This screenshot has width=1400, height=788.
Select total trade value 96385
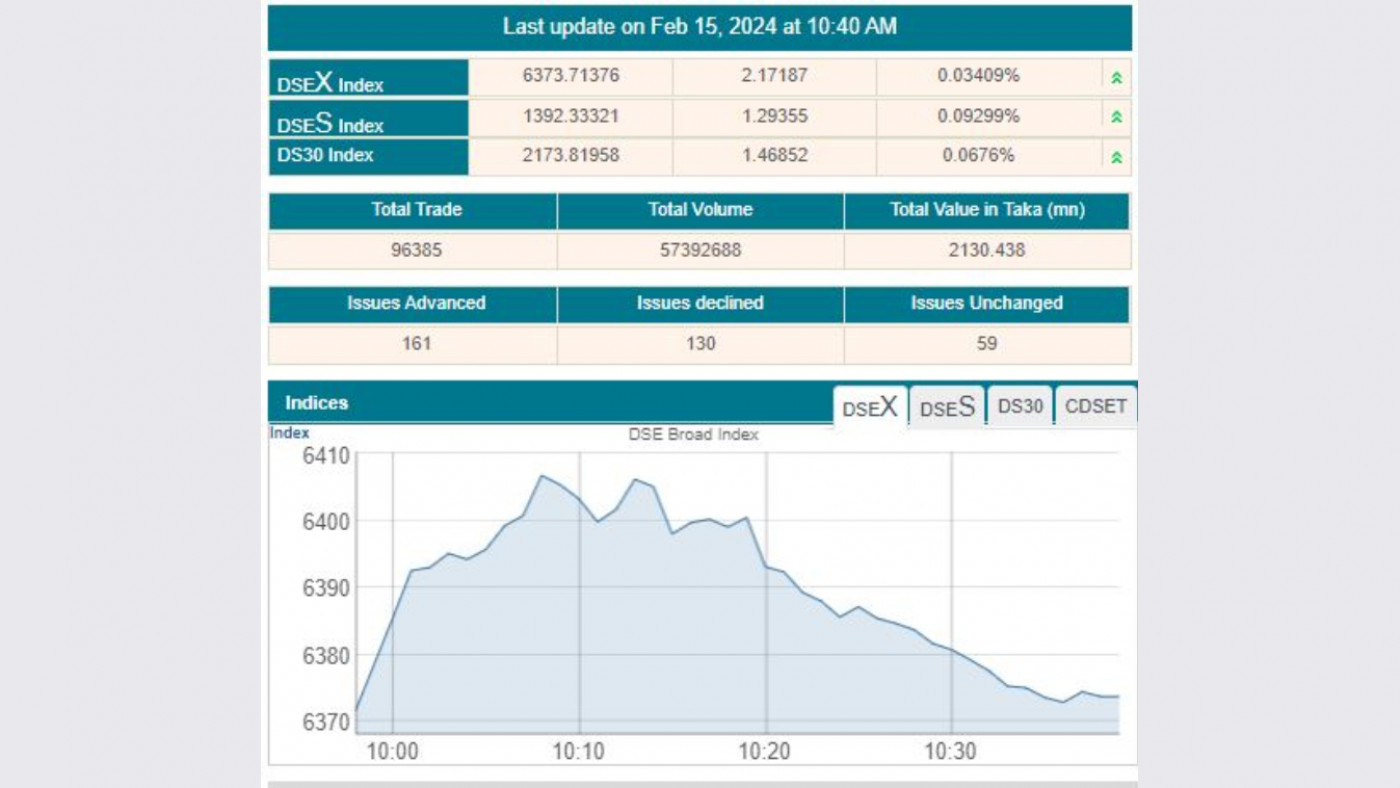pyautogui.click(x=416, y=250)
